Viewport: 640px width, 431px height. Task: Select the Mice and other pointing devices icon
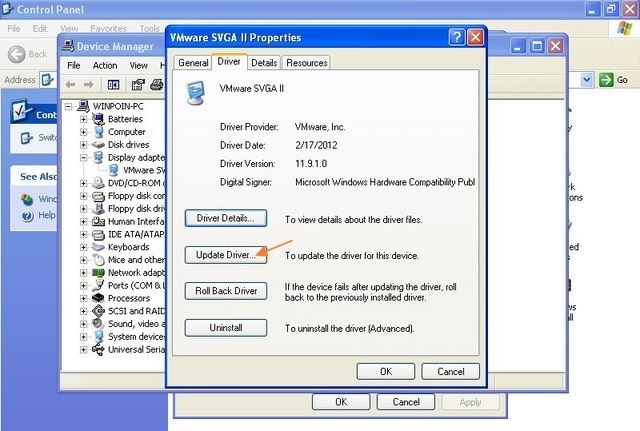point(98,260)
